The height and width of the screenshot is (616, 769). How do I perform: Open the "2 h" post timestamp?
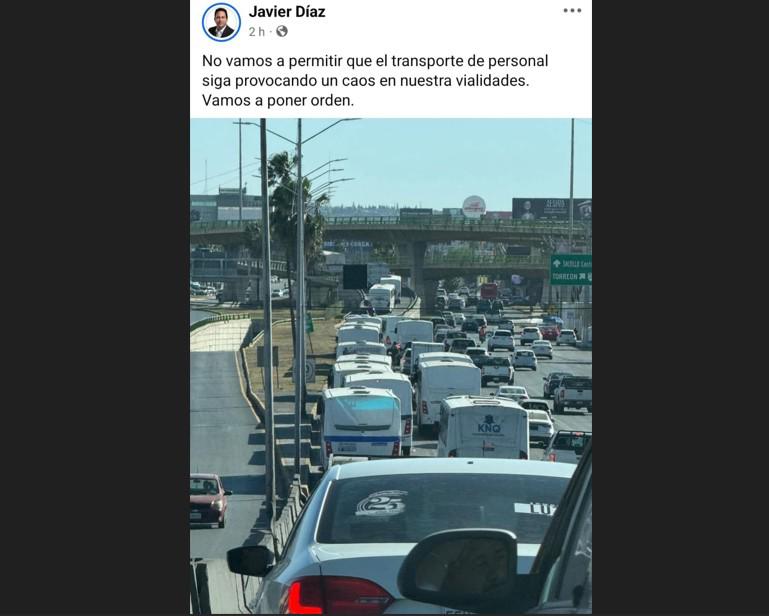click(x=256, y=32)
